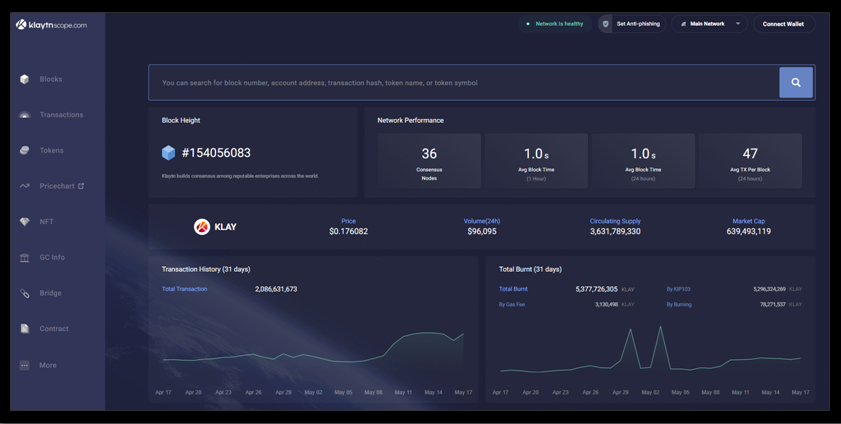
Task: Expand the More menu item
Action: pyautogui.click(x=48, y=365)
